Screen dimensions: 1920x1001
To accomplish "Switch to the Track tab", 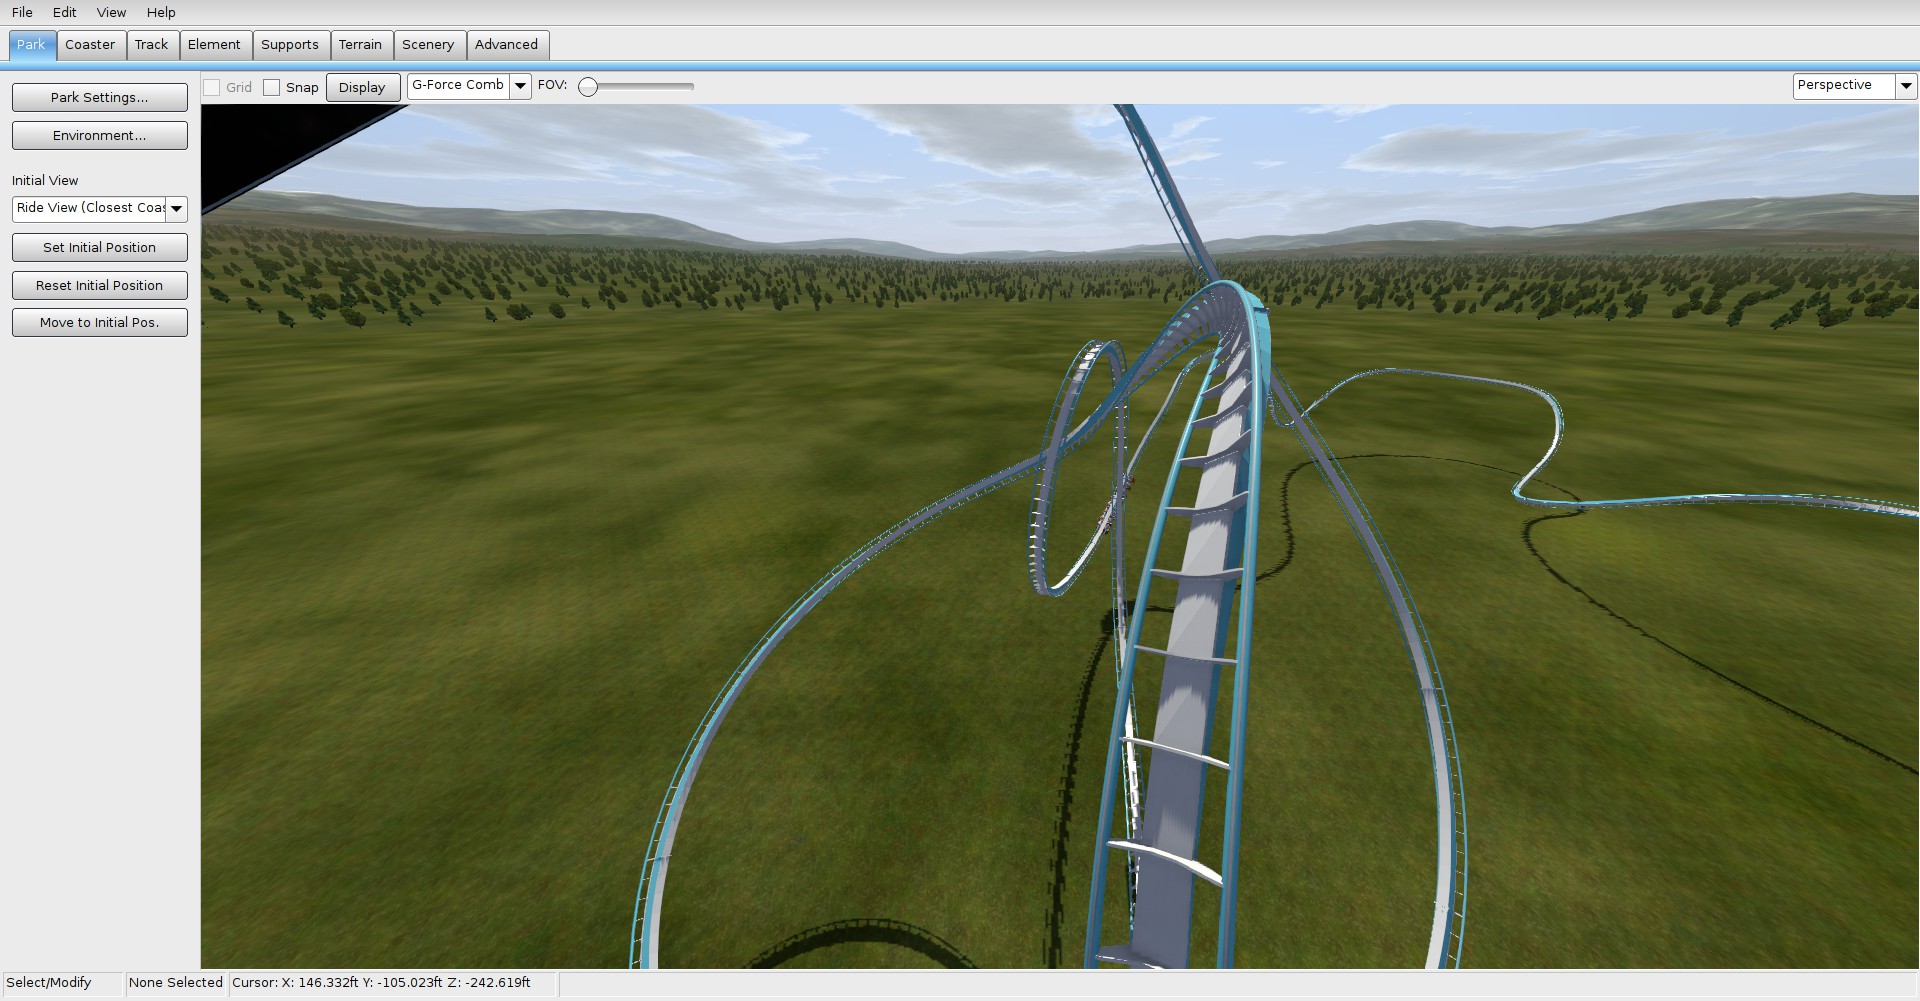I will tap(151, 45).
